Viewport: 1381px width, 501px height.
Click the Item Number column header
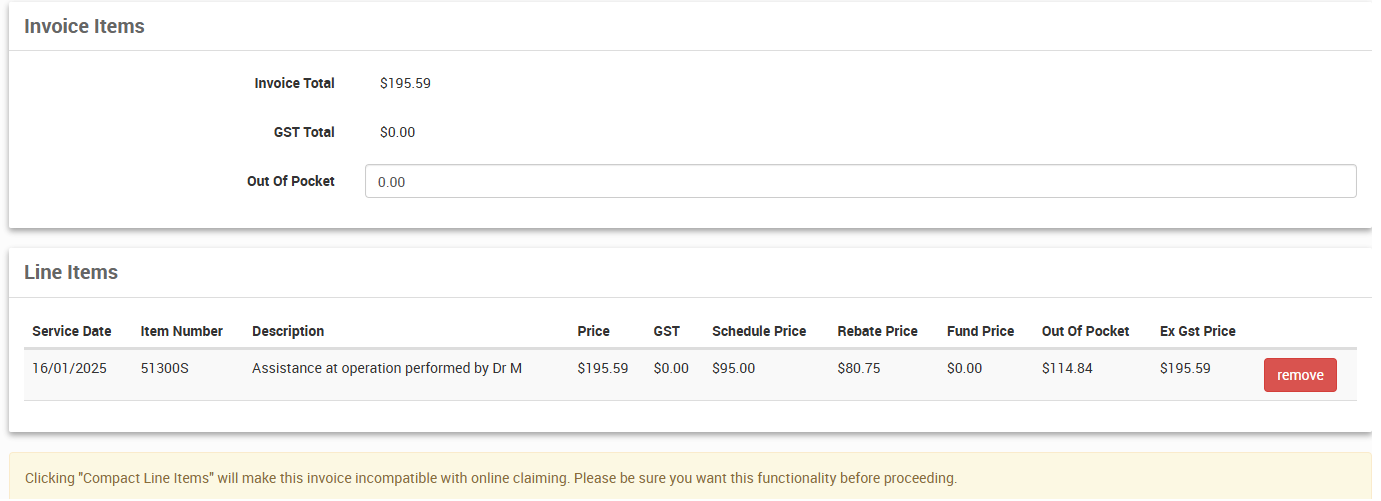click(x=181, y=331)
